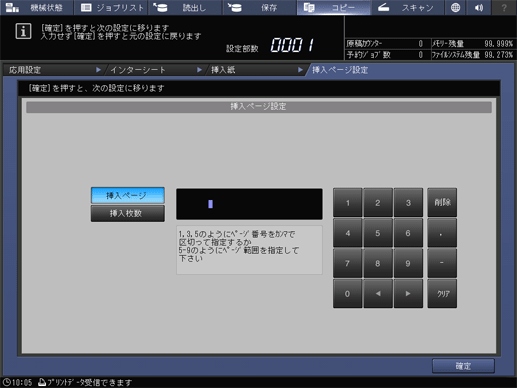This screenshot has height=388, width=517.
Task: Click the メモリー残量 99.999% indicator
Action: pyautogui.click(x=473, y=44)
